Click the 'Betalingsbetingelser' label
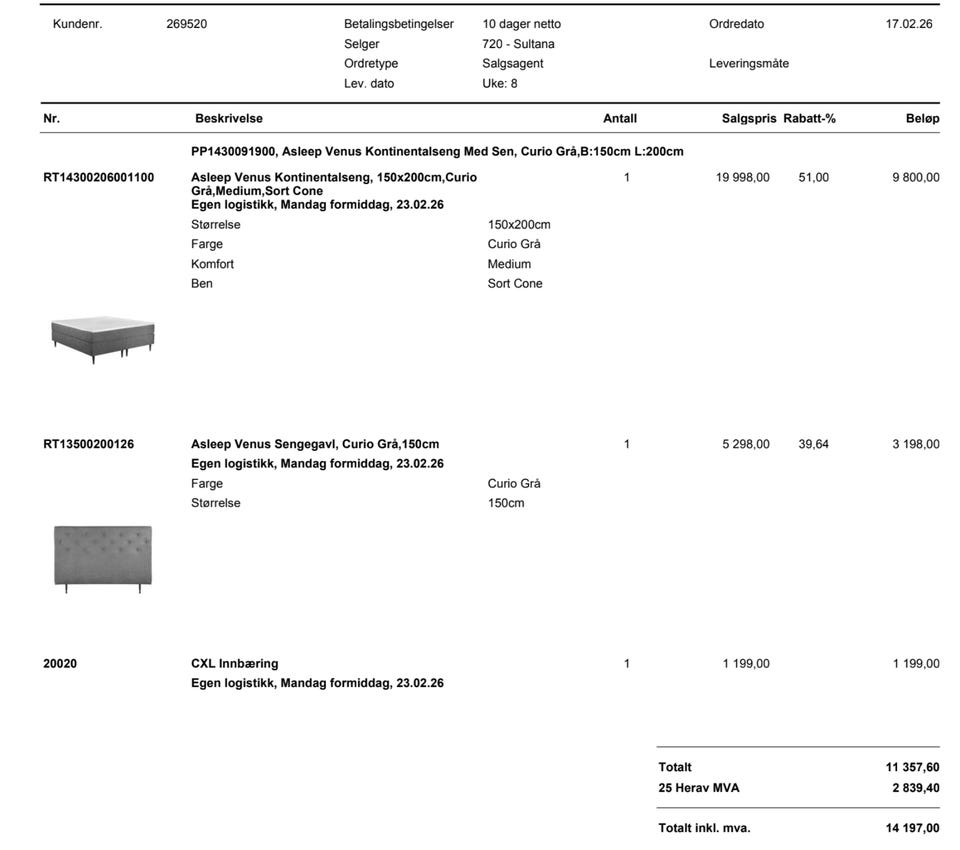The width and height of the screenshot is (960, 850). [399, 24]
